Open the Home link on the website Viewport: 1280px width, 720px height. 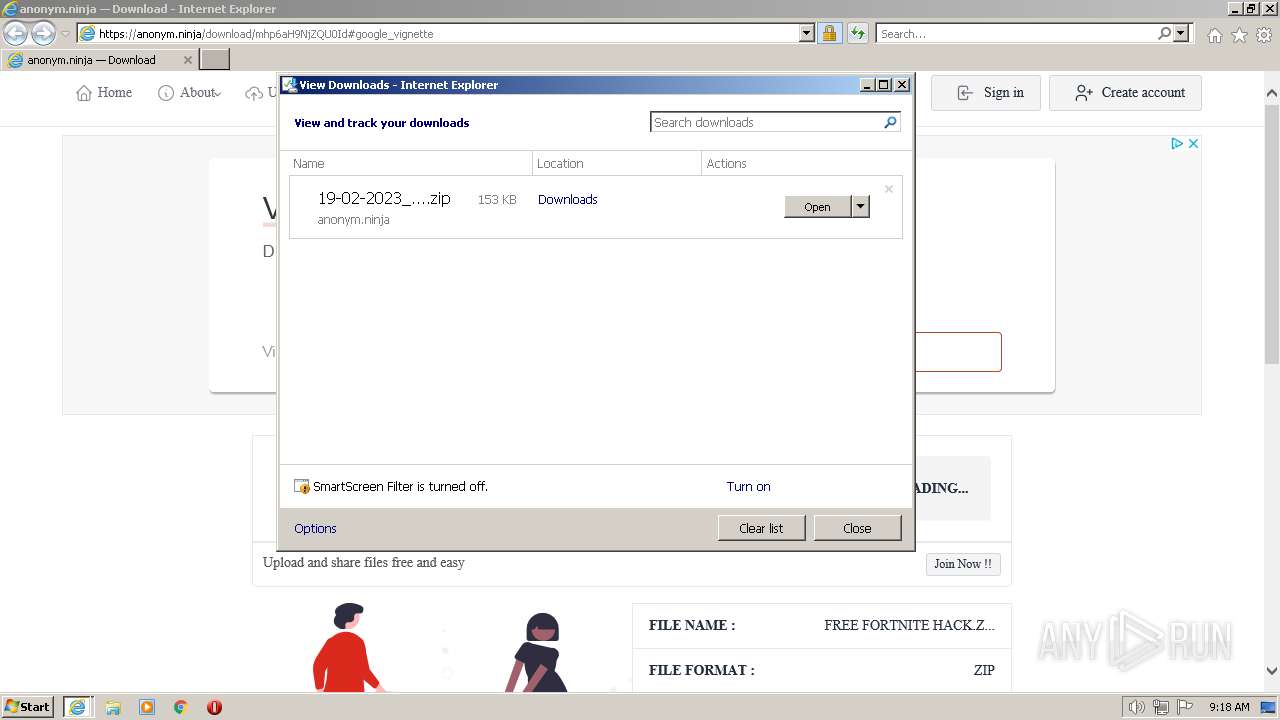104,93
